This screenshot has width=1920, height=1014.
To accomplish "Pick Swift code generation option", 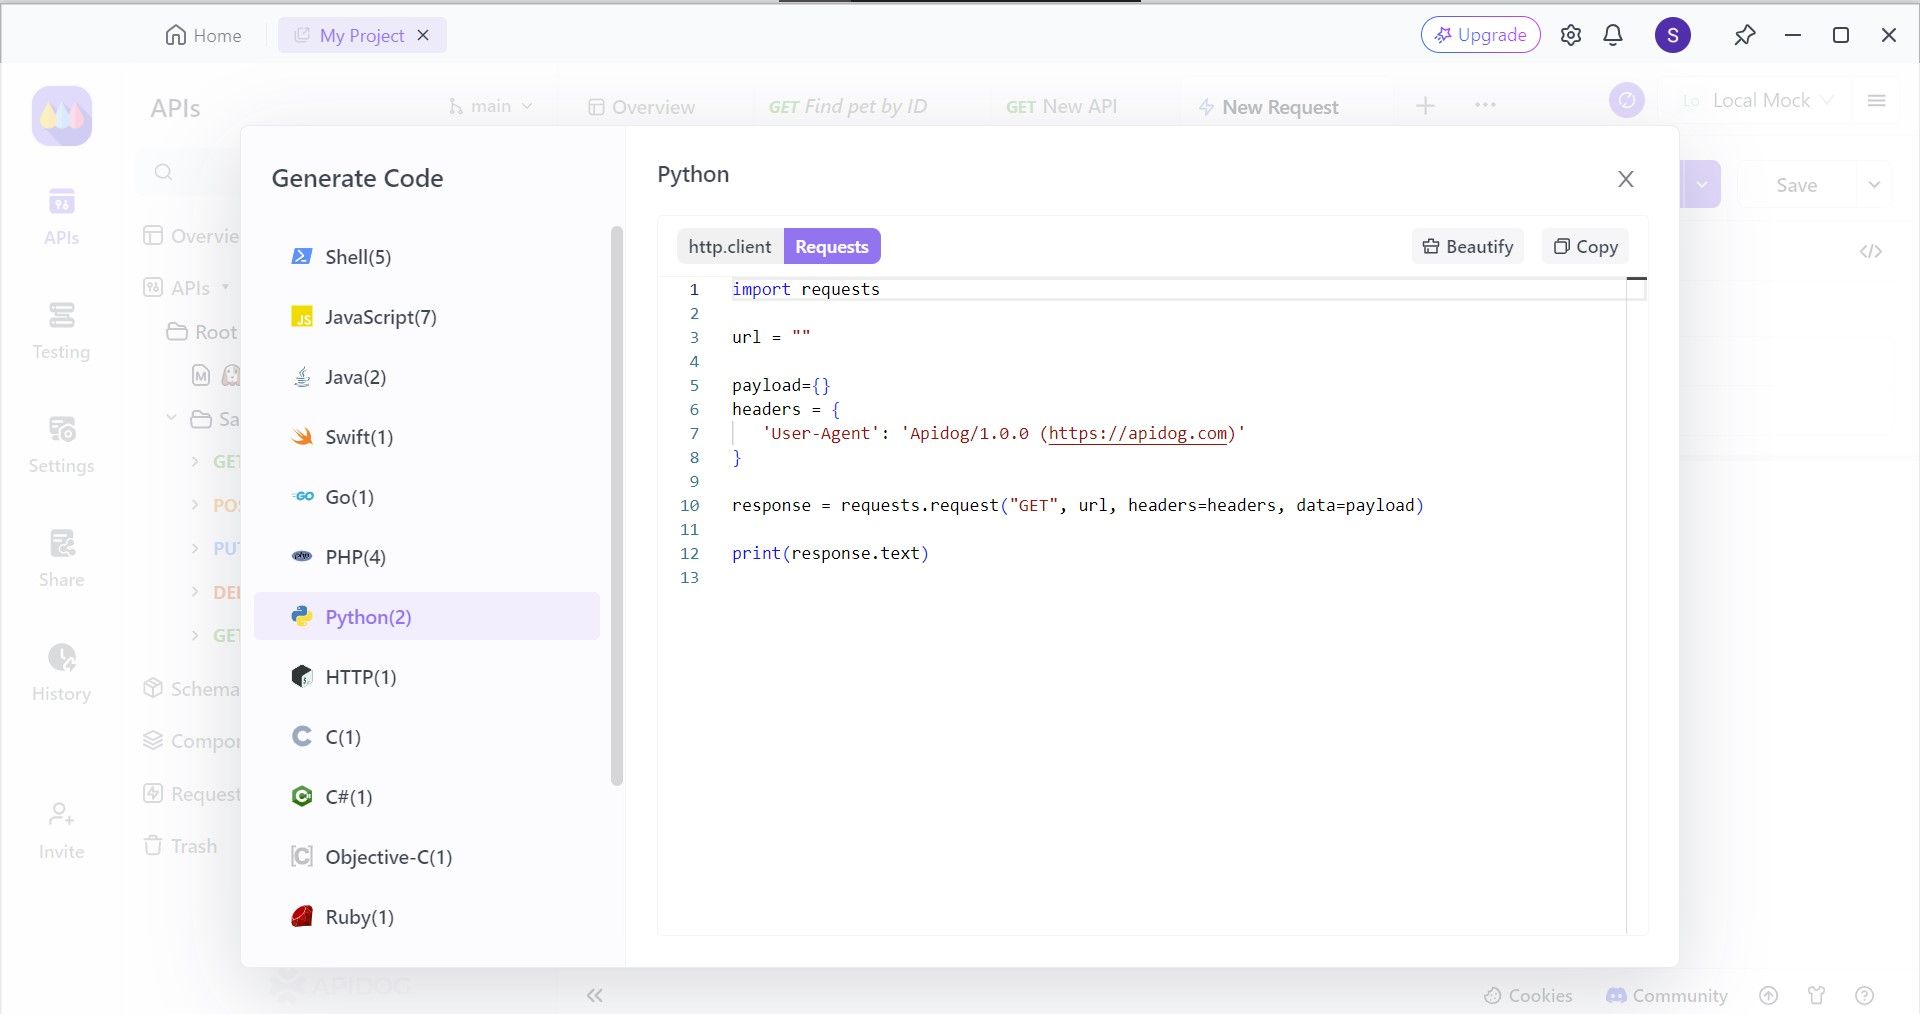I will pyautogui.click(x=358, y=437).
